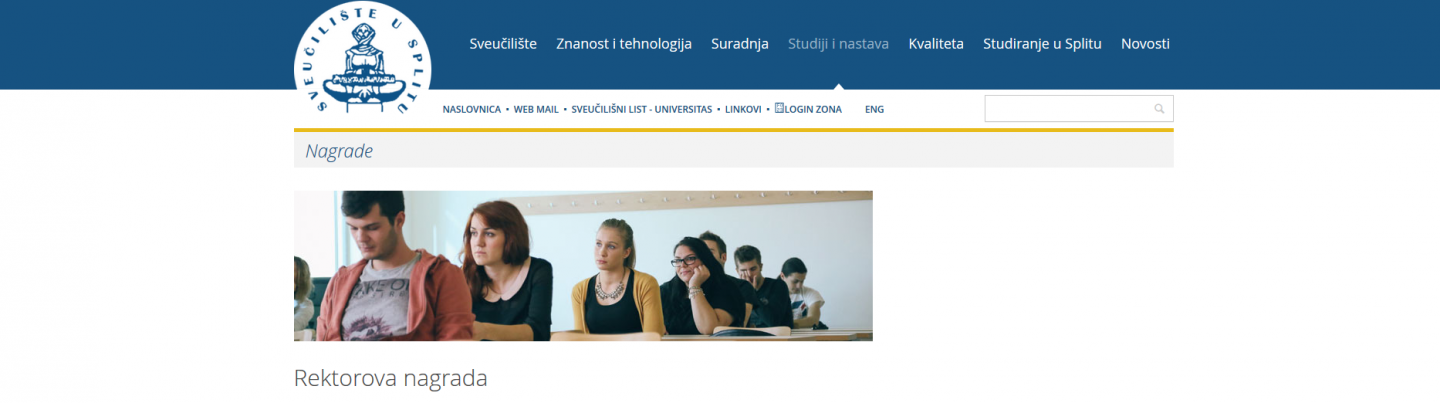Click the search magnifier icon
Viewport: 1440px width, 403px height.
pos(1159,109)
